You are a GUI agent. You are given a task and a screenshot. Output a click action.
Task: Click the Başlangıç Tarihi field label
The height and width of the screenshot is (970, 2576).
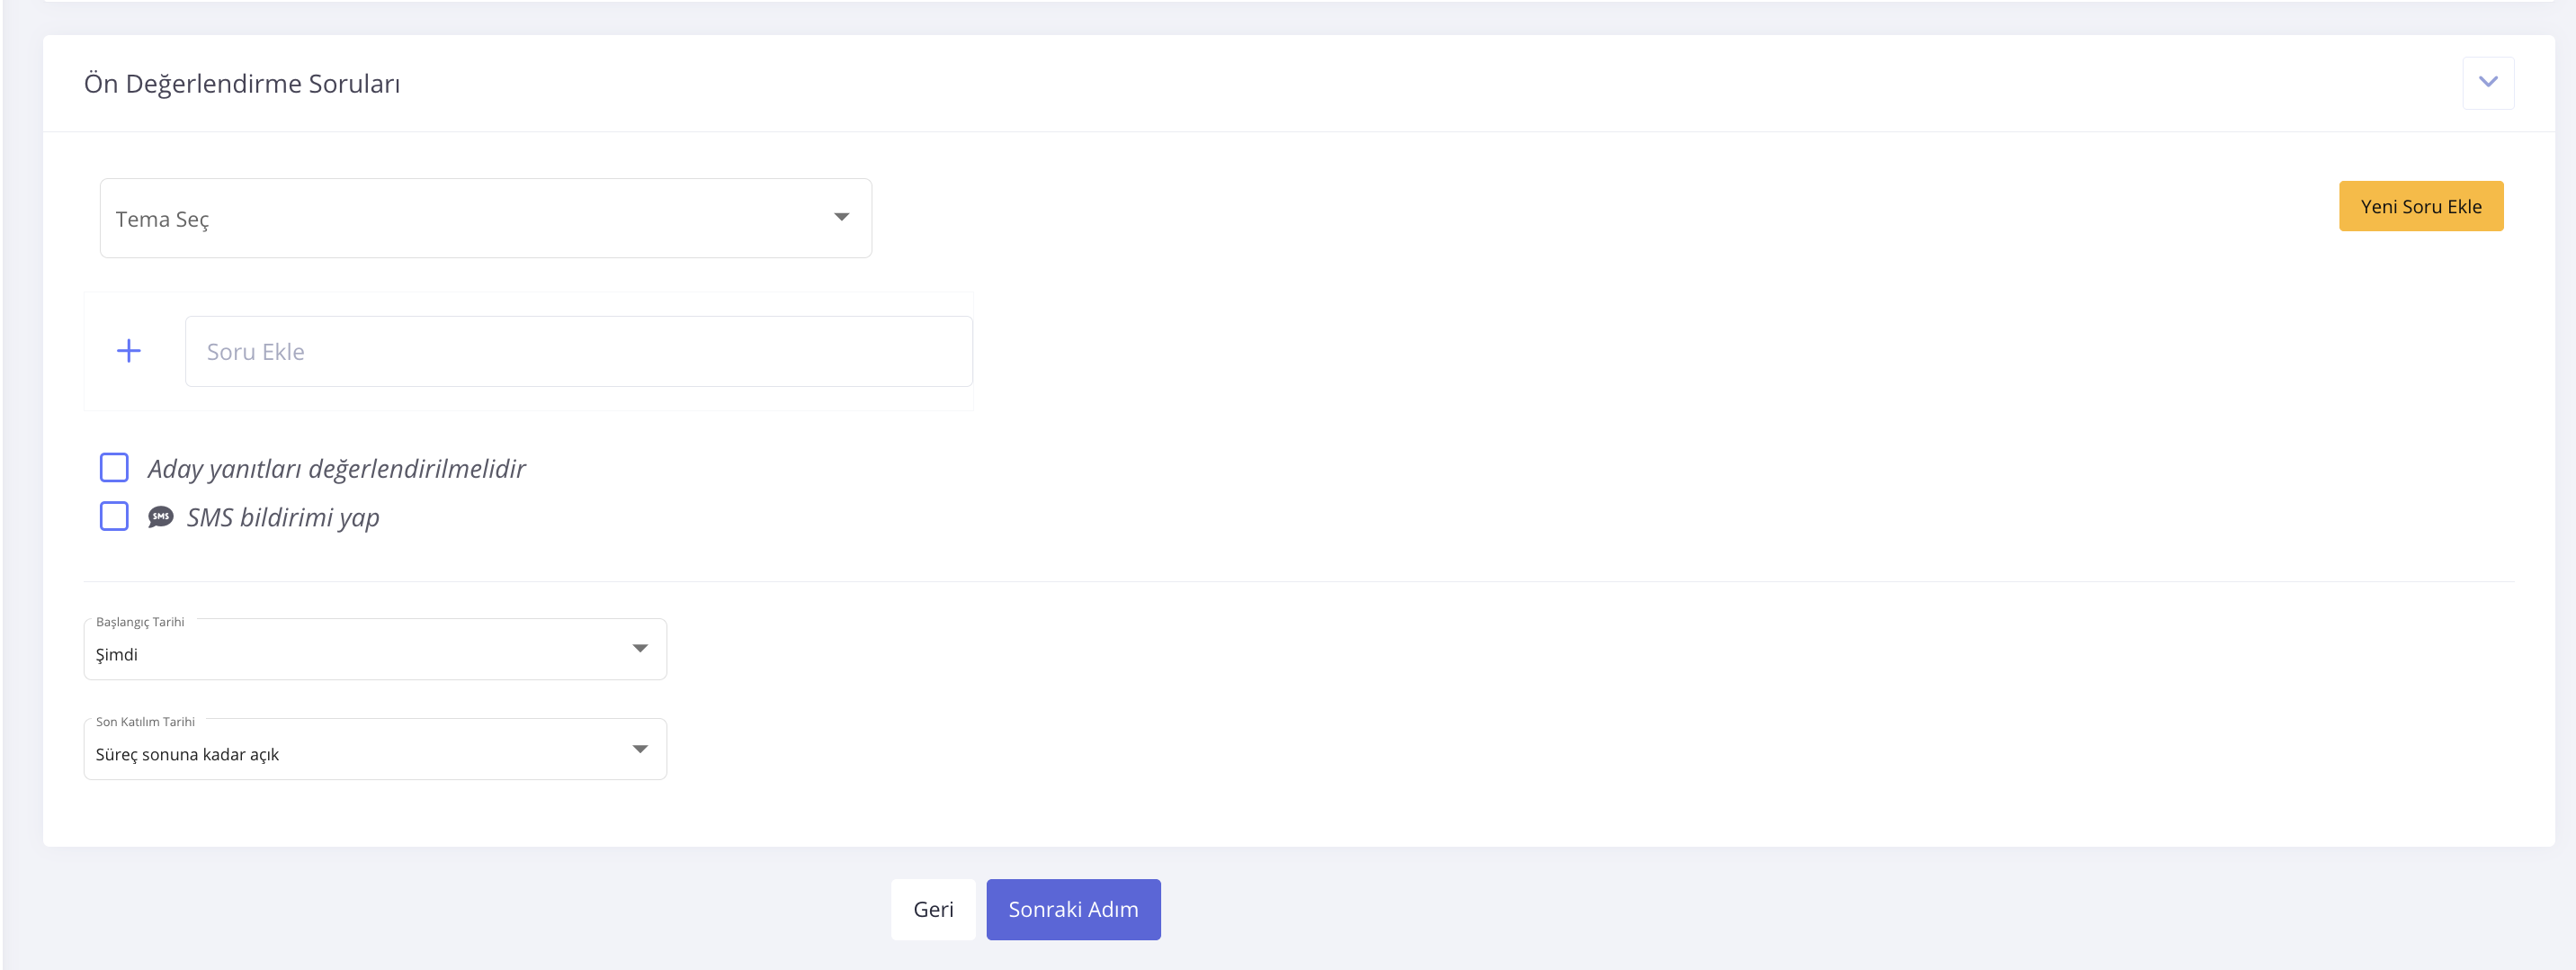(140, 622)
